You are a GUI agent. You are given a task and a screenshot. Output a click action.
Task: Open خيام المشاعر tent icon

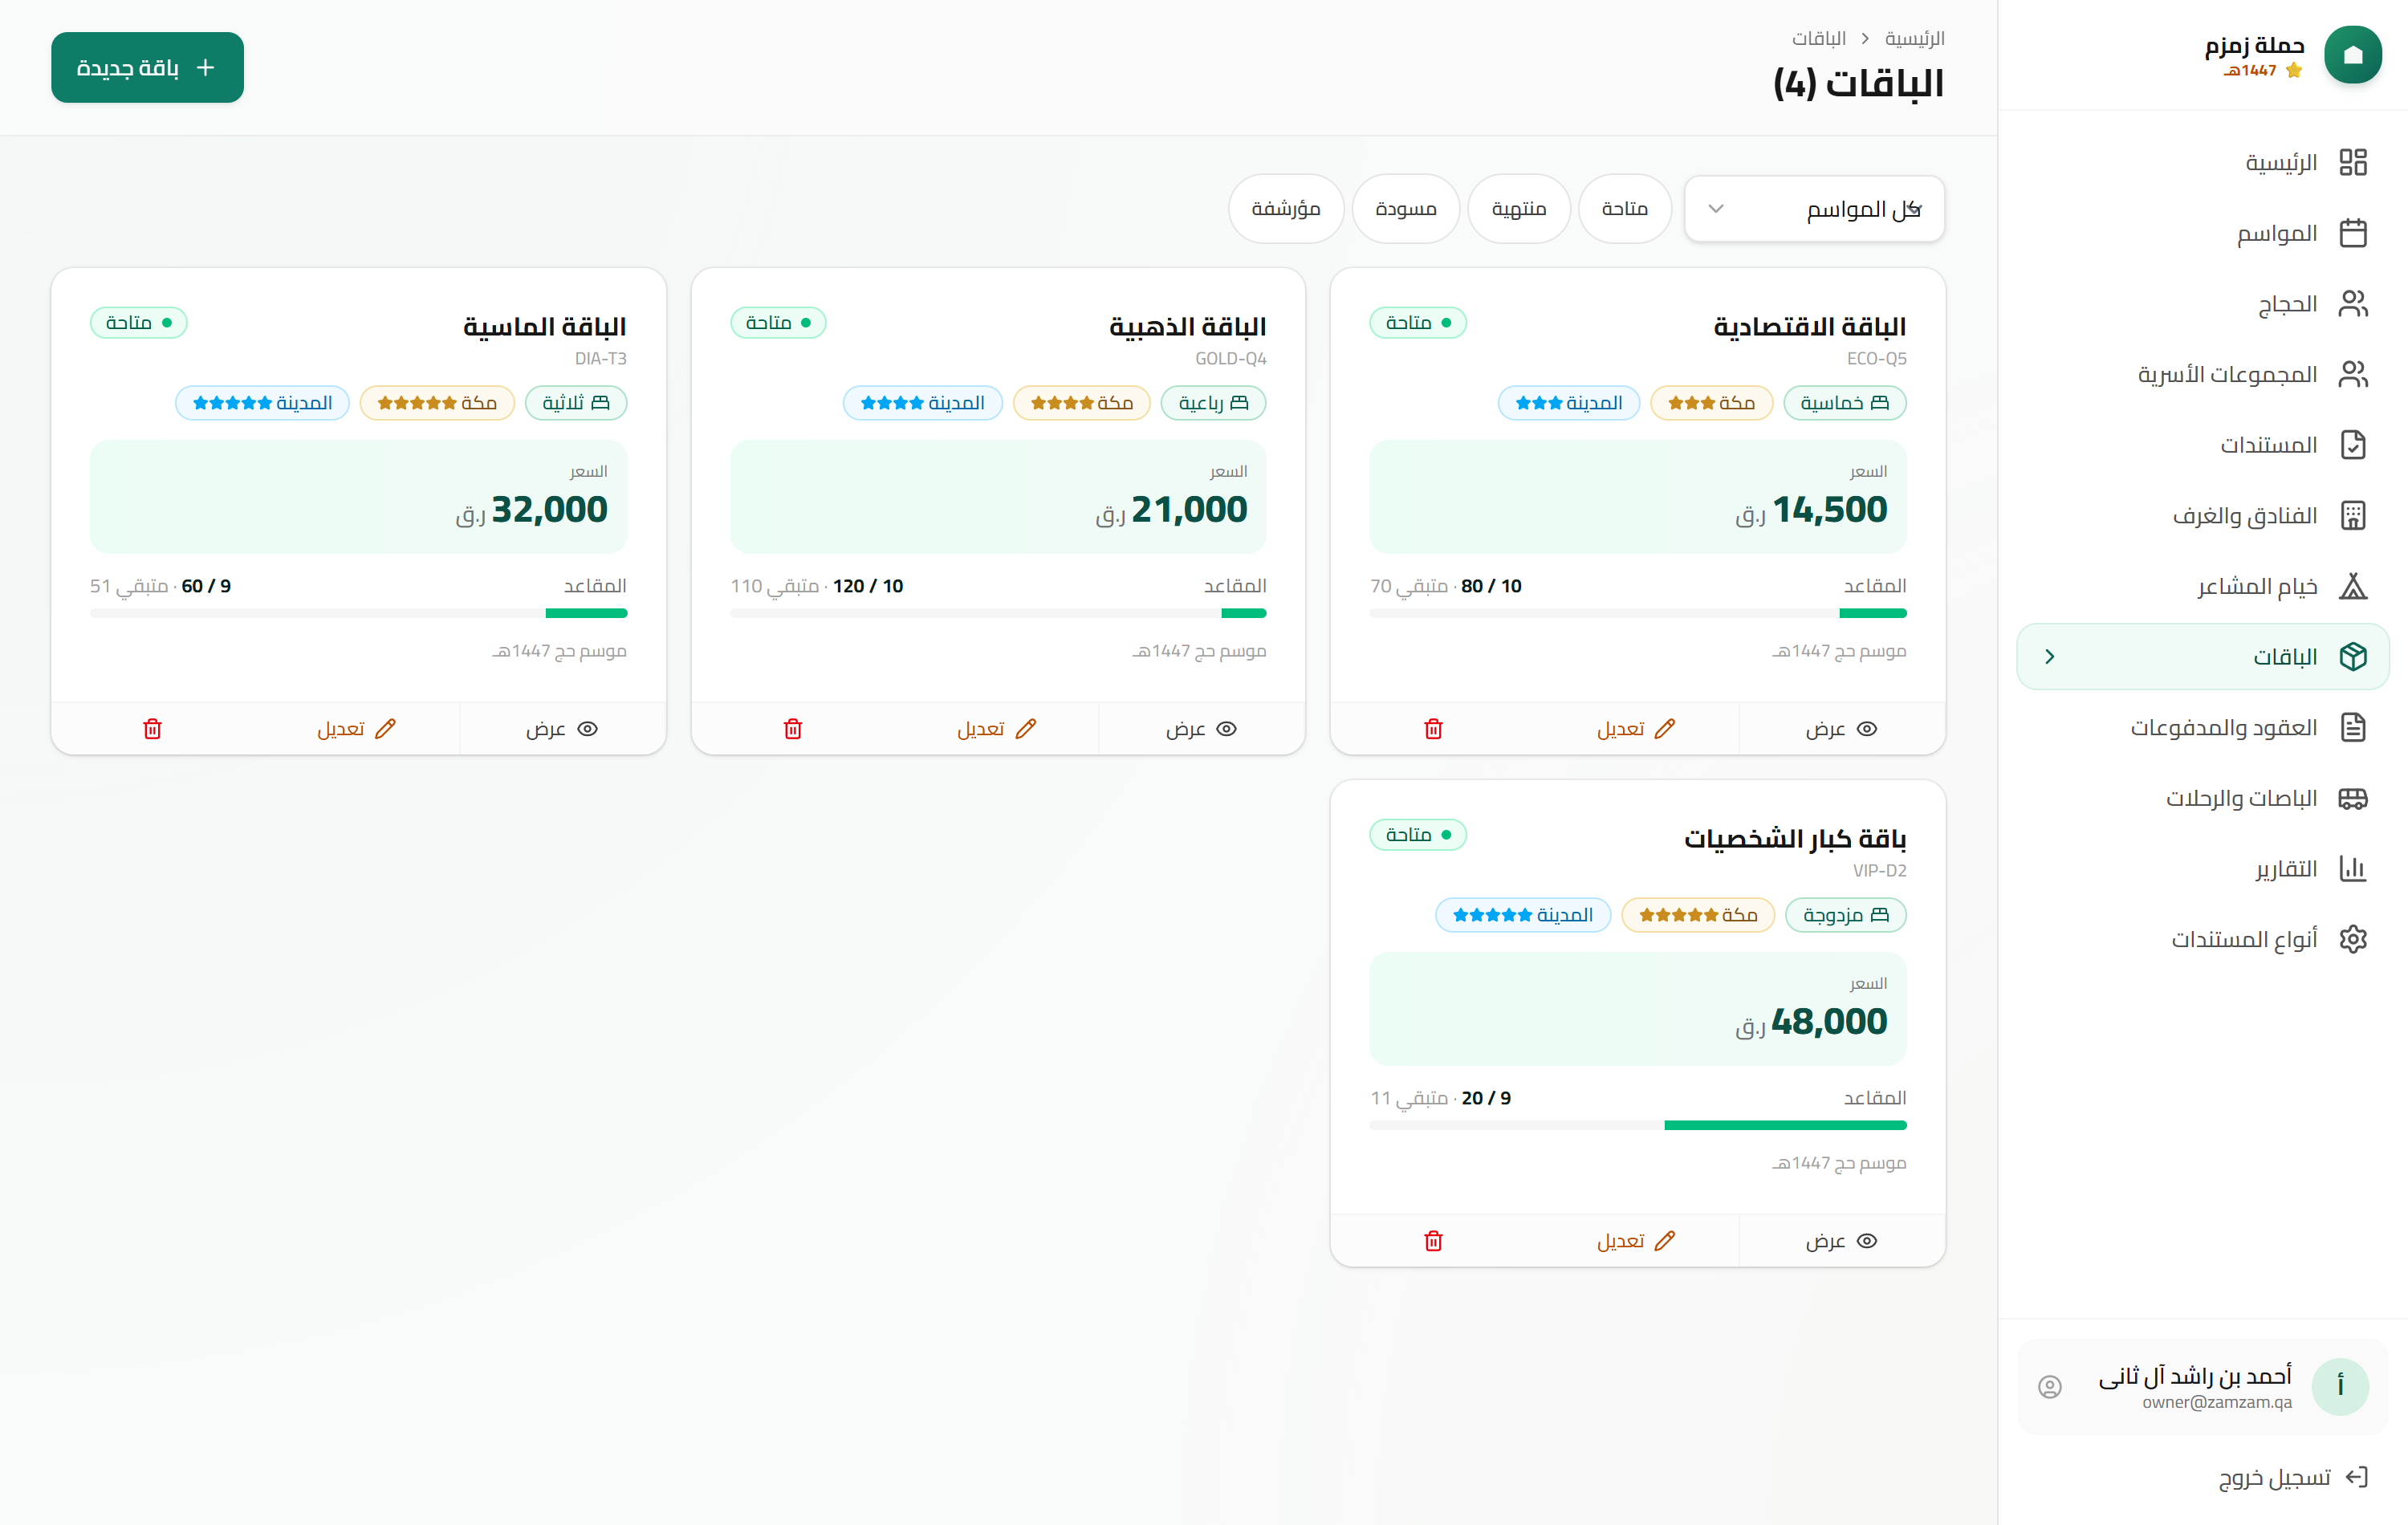click(x=2352, y=586)
